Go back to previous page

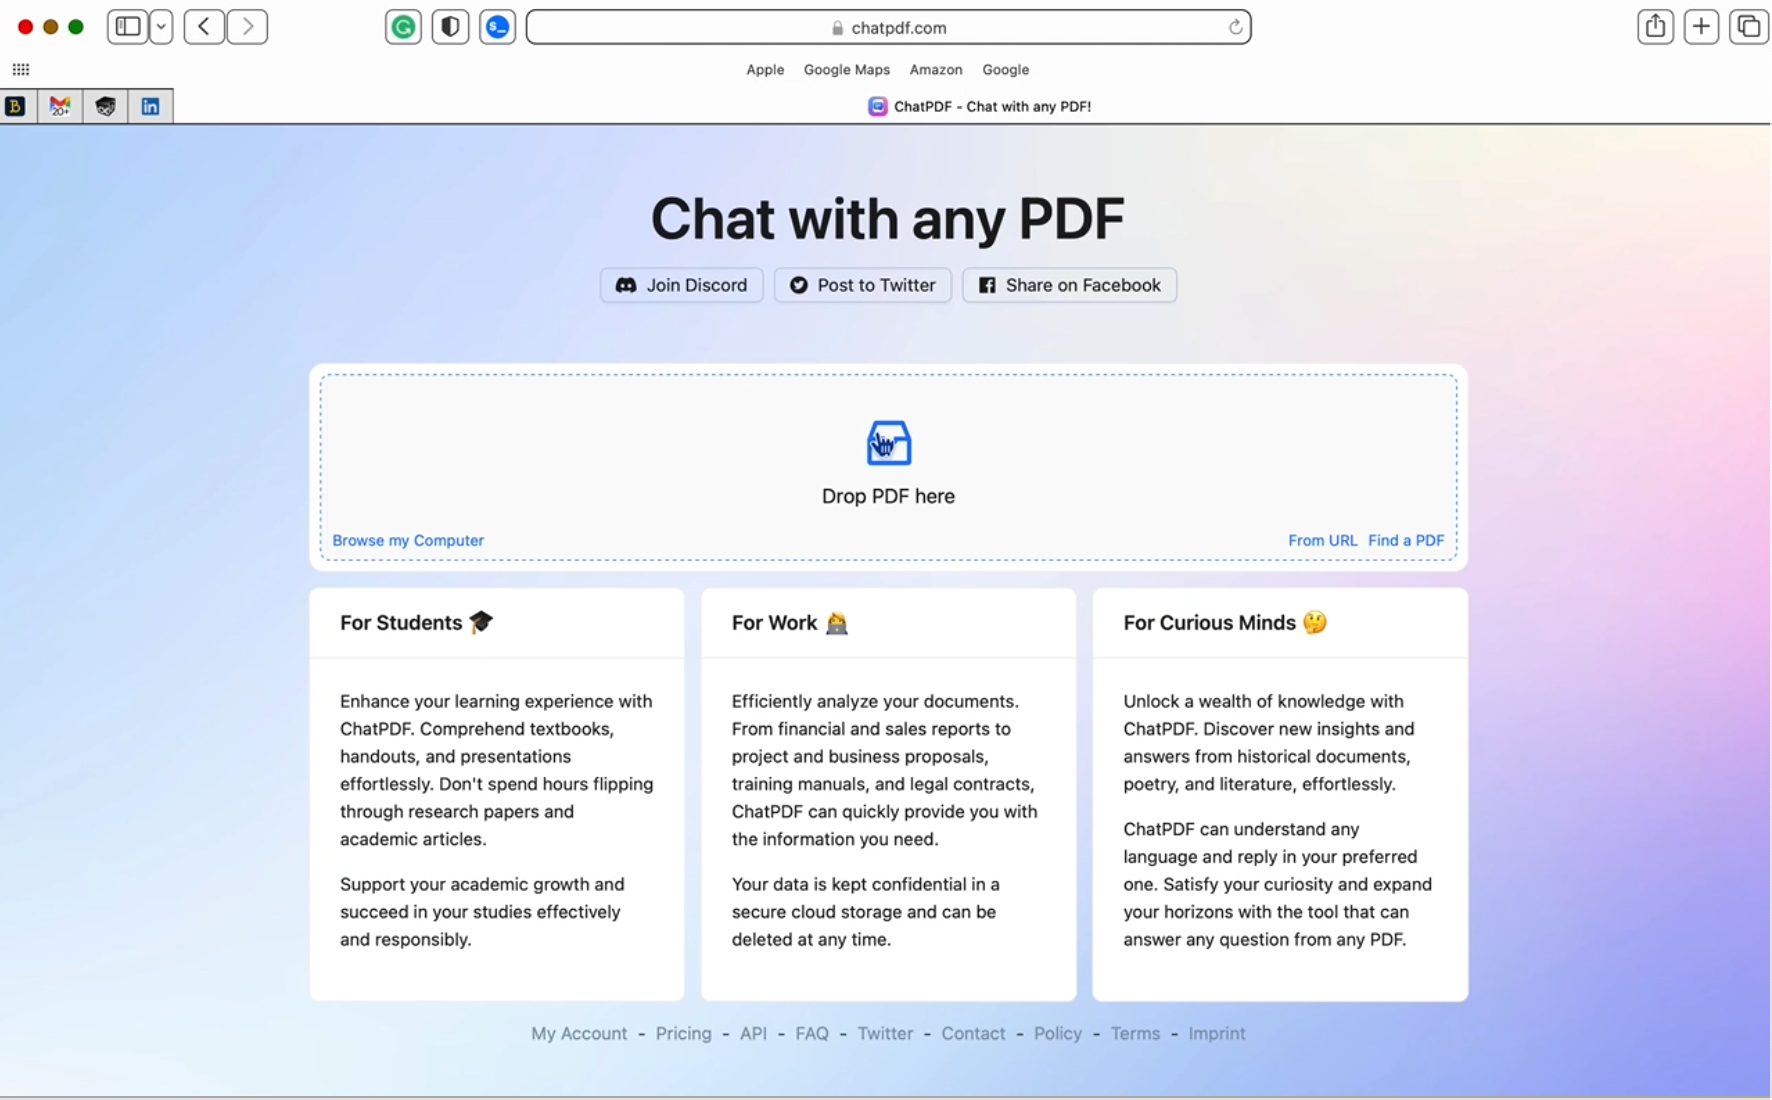coord(204,27)
